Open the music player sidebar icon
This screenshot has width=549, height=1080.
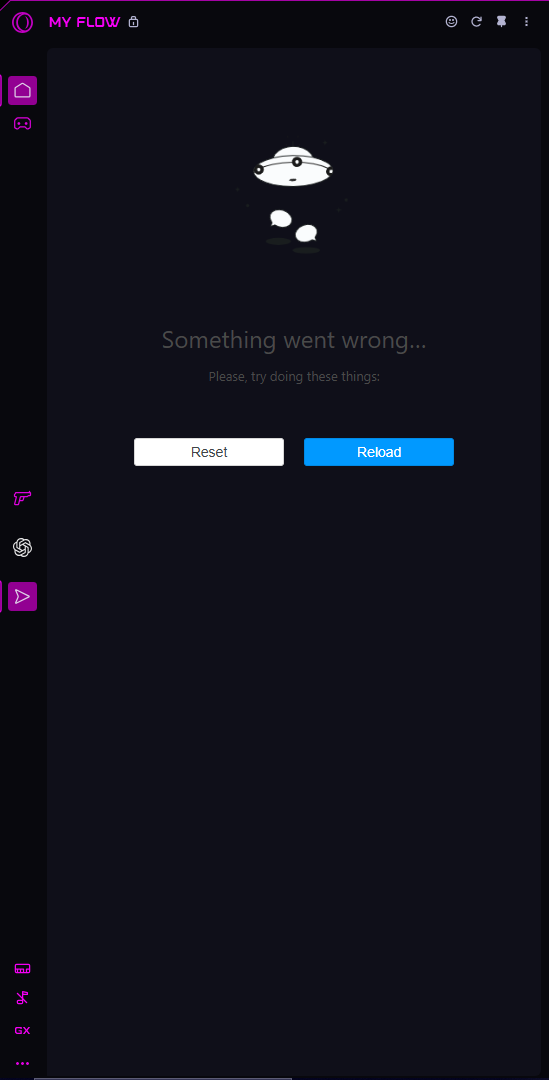click(x=23, y=997)
